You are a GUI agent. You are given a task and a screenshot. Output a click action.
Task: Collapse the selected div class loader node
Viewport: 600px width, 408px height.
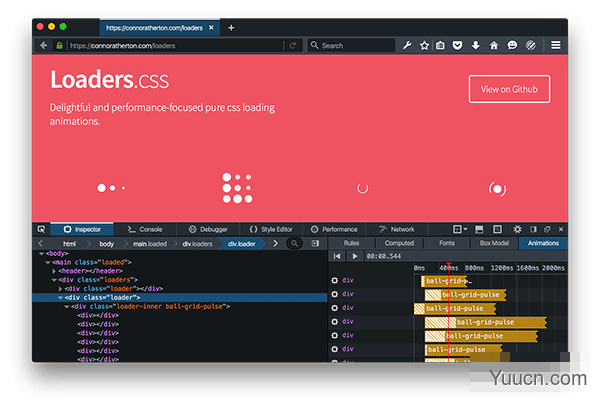(60, 297)
